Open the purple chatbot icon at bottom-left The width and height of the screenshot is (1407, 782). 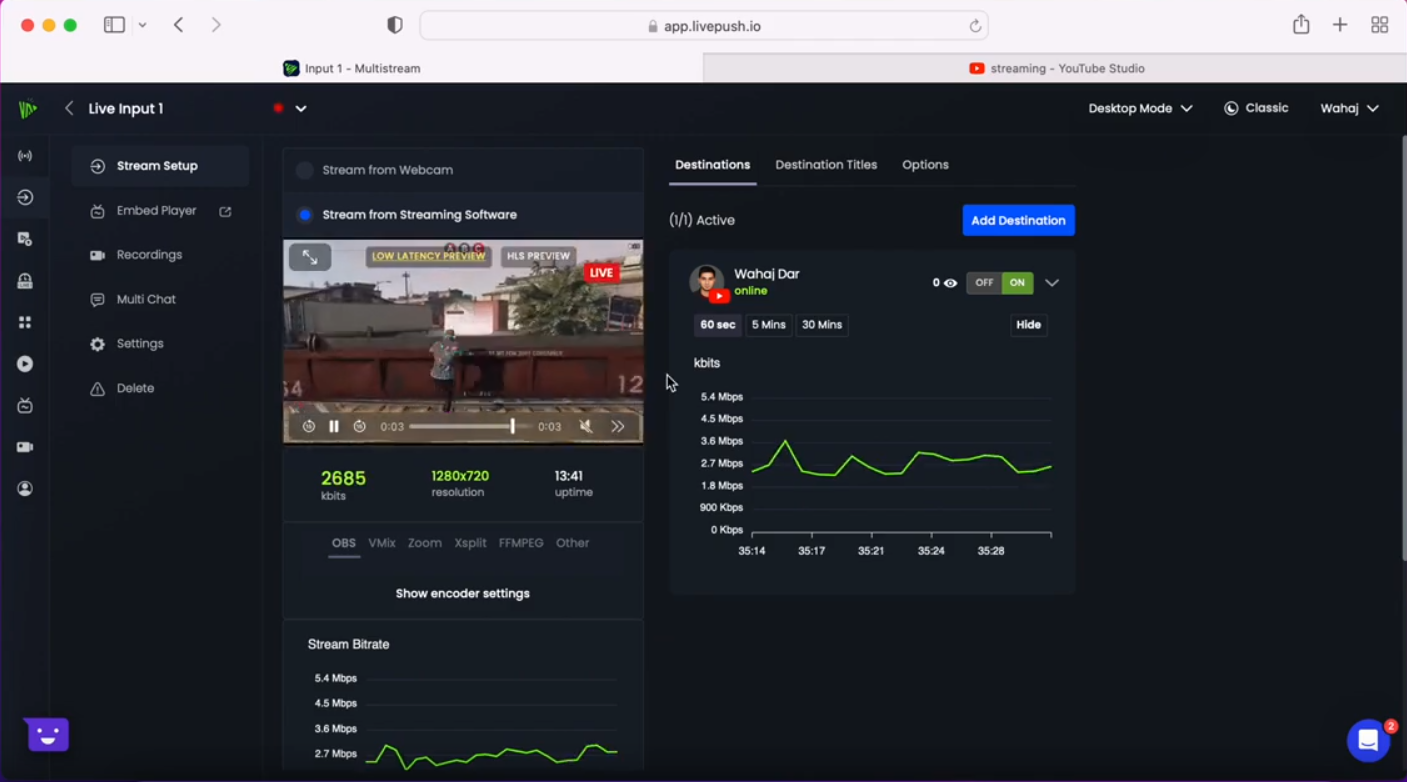tap(47, 735)
